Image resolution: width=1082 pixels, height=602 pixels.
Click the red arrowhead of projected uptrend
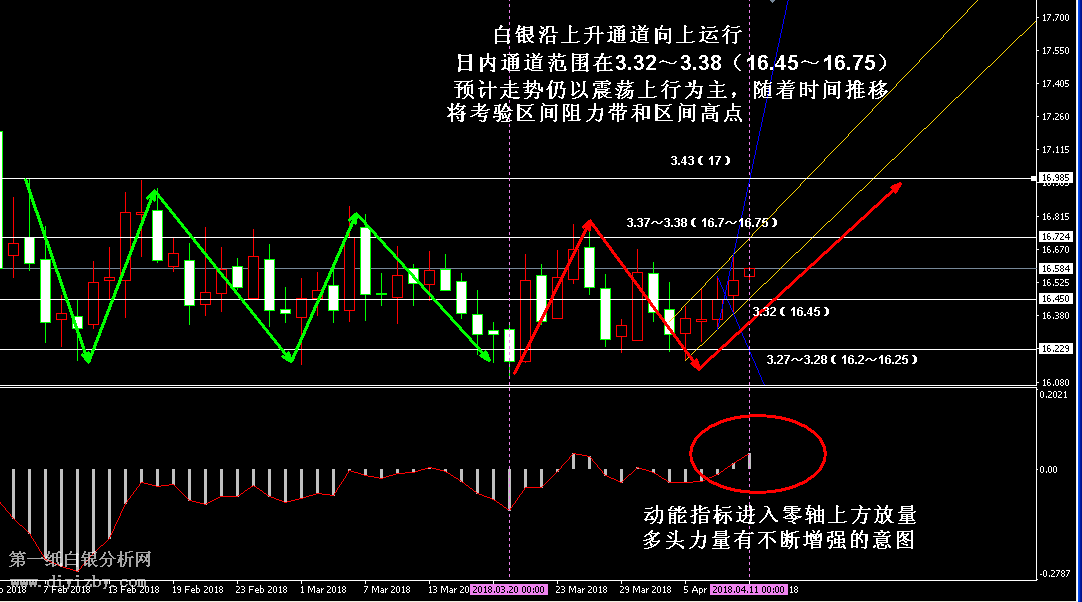(x=895, y=187)
